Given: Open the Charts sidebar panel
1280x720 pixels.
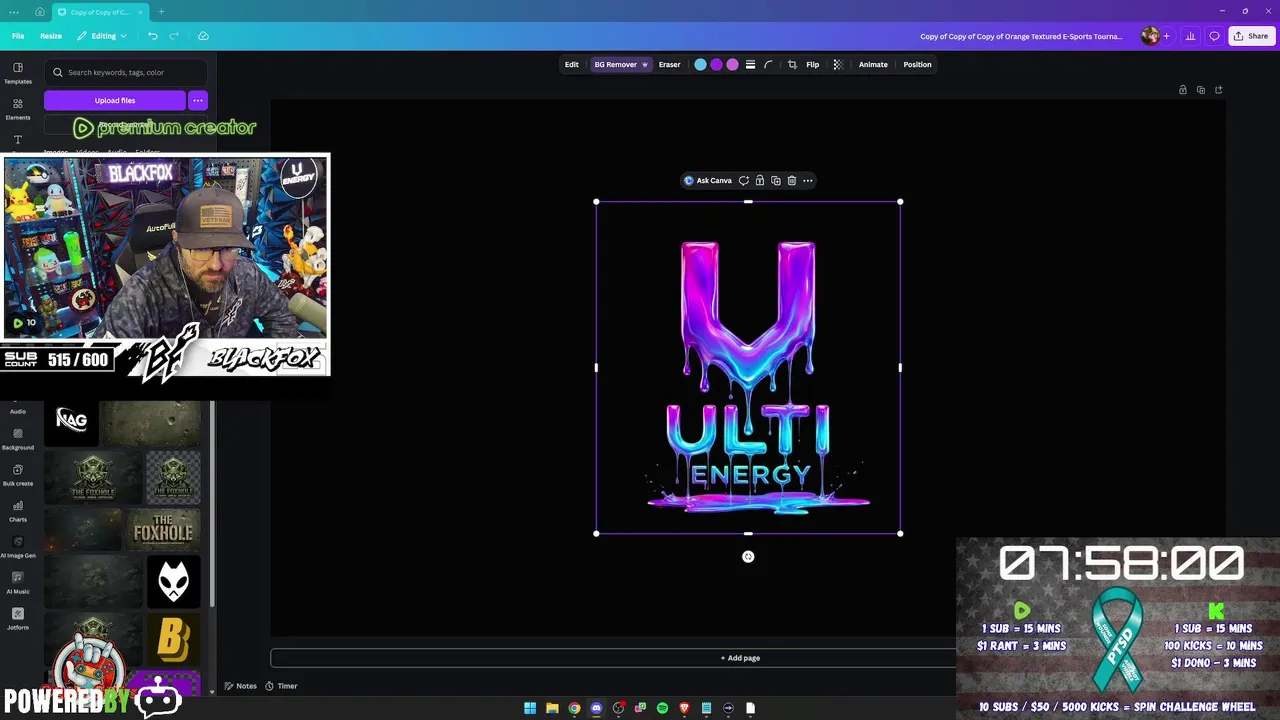Looking at the screenshot, I should pyautogui.click(x=18, y=511).
